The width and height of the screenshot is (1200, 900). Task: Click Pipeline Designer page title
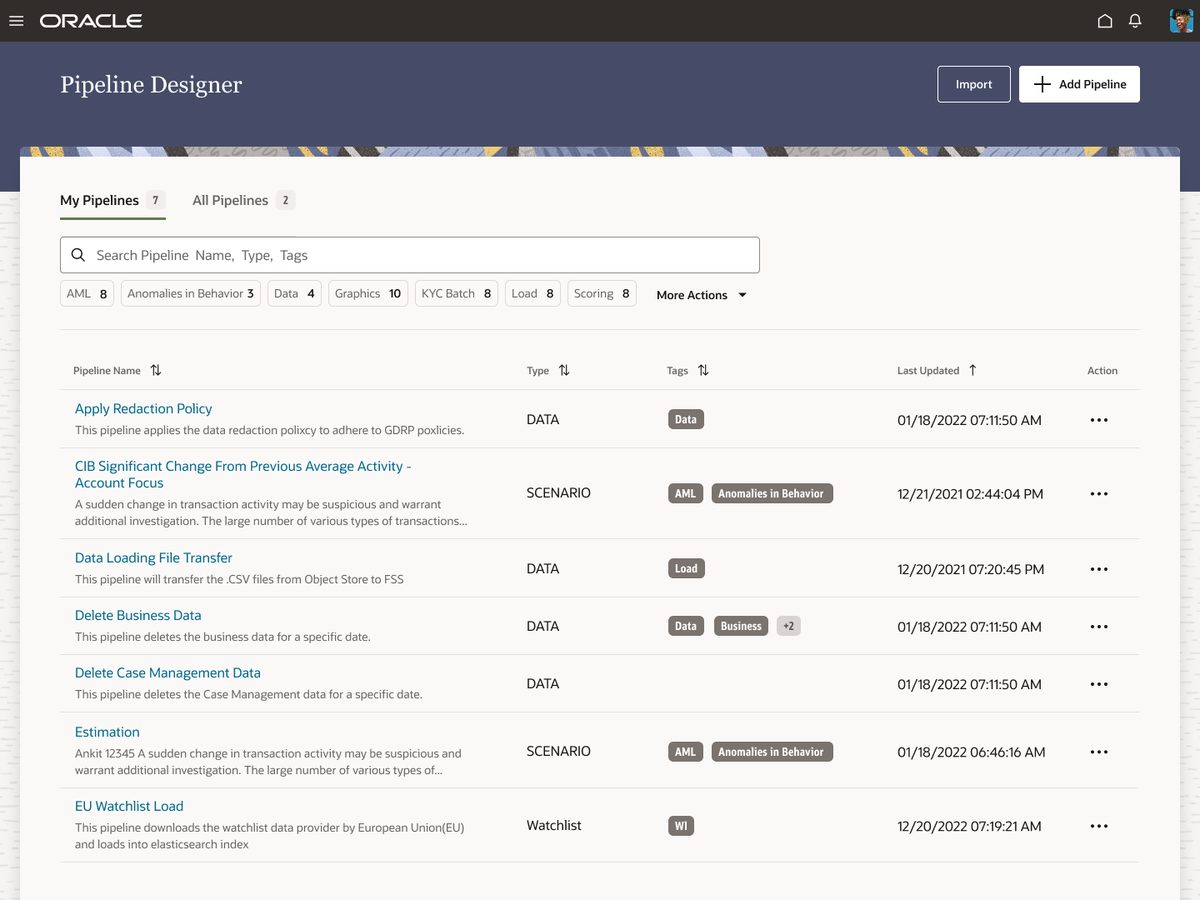pos(151,85)
